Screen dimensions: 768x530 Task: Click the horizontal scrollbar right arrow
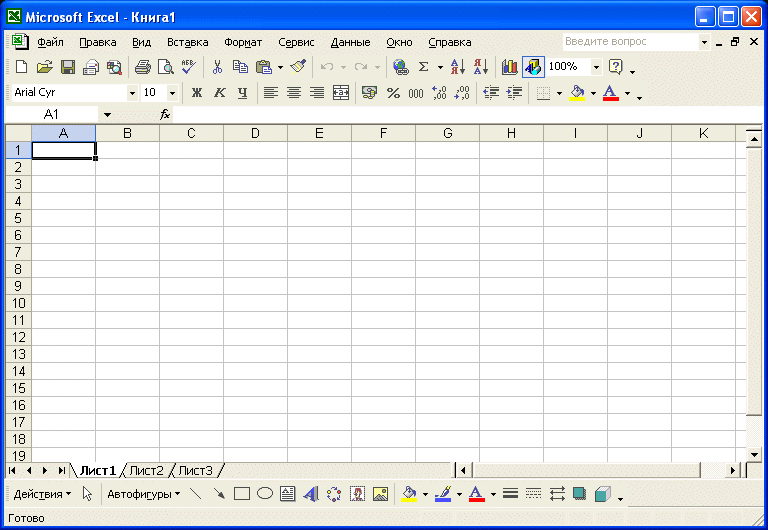[733, 471]
